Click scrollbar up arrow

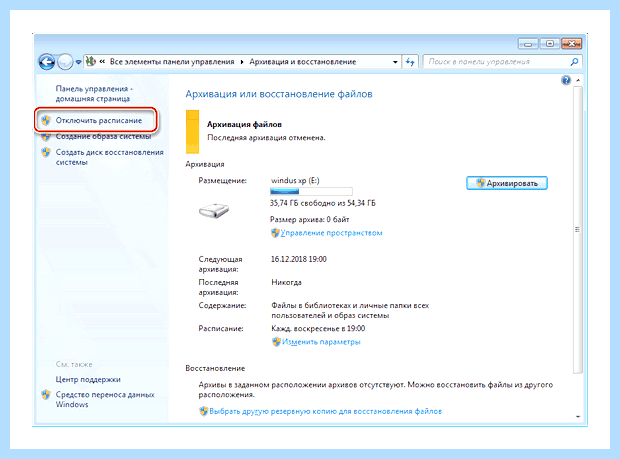pos(578,80)
